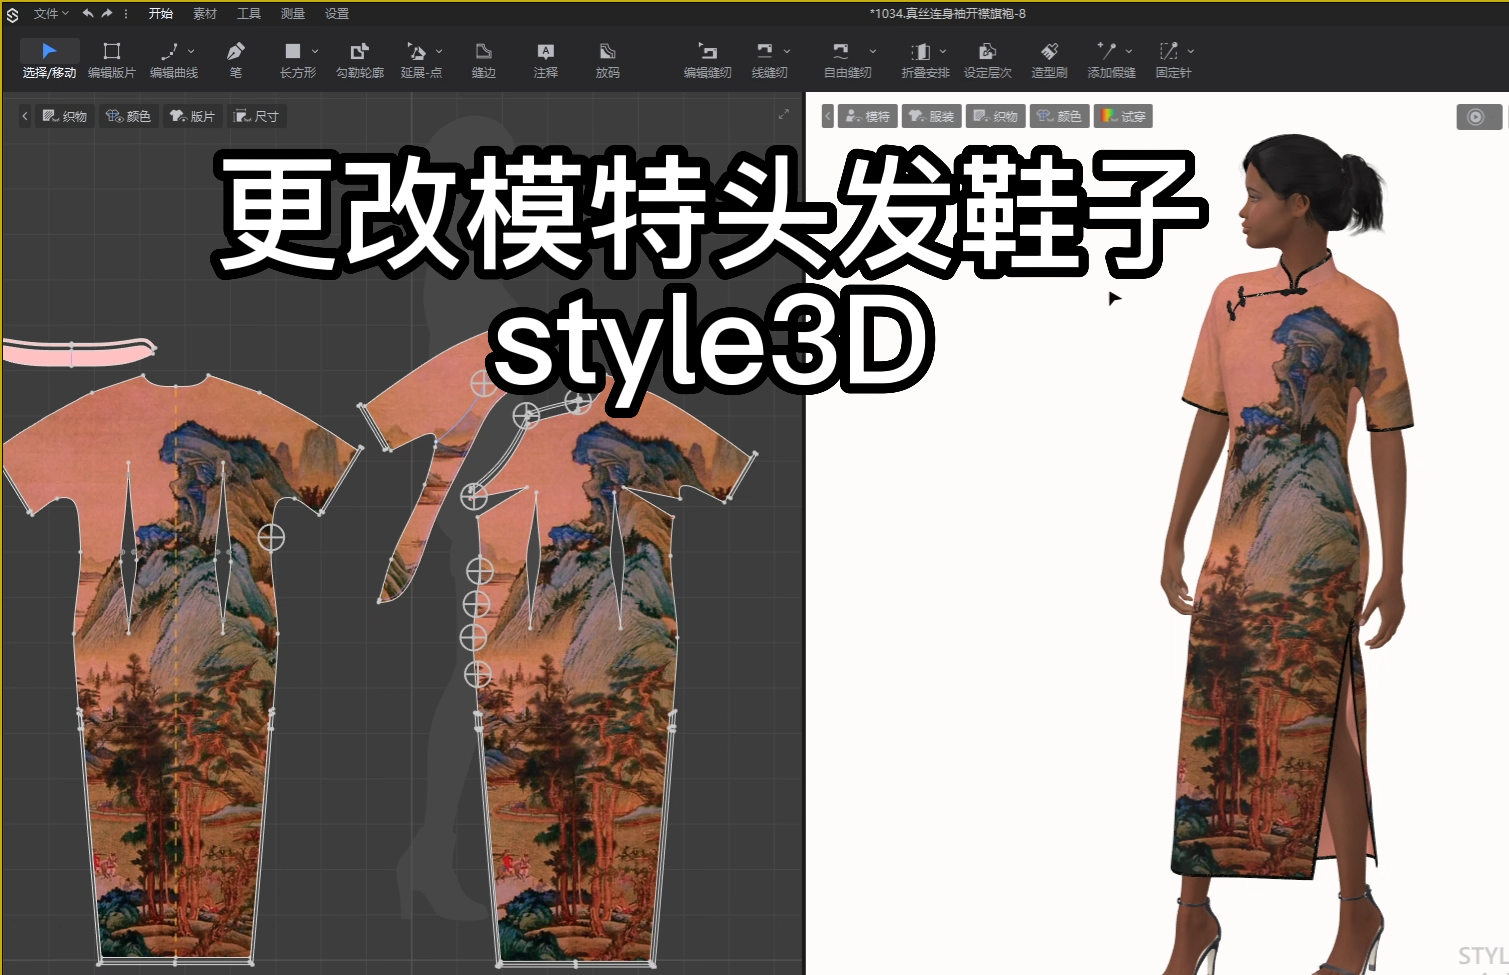Toggle 颜色 display in 2D window
This screenshot has height=975, width=1509.
128,116
